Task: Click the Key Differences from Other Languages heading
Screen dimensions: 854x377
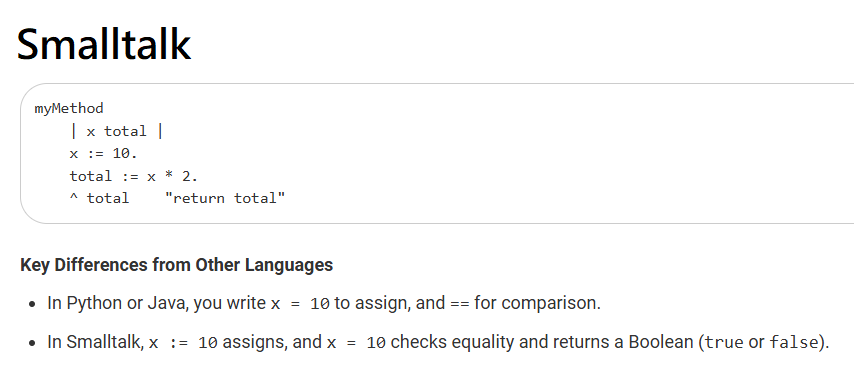Action: pos(176,265)
